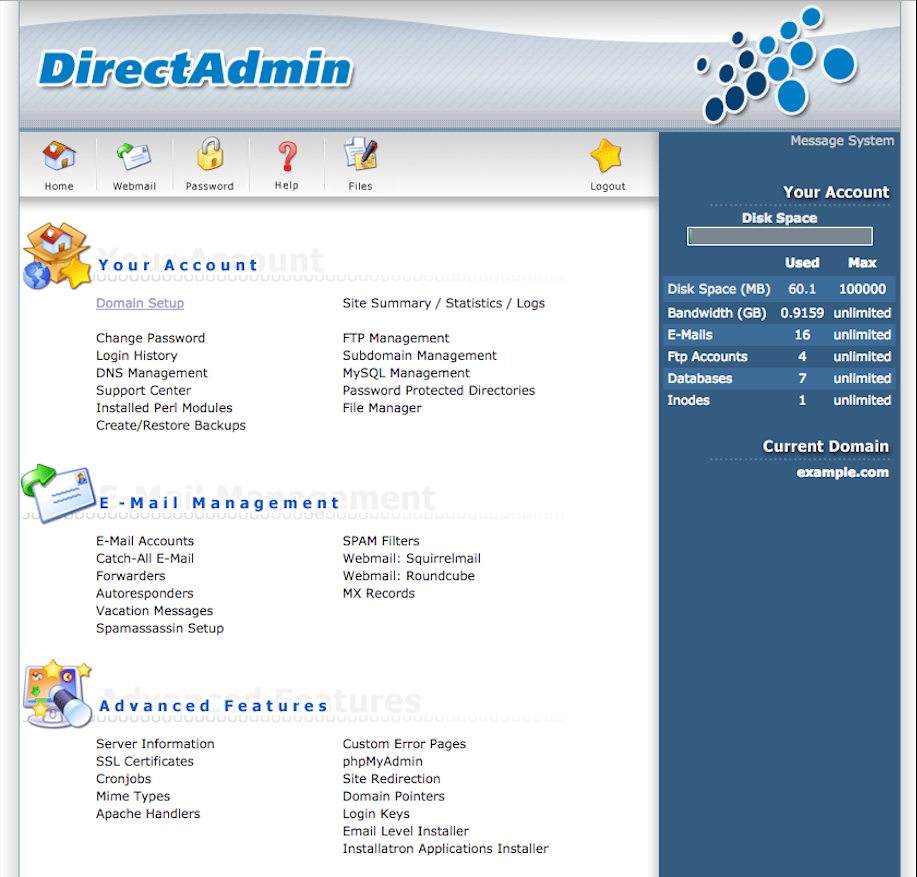
Task: Open Vacation Messages
Action: click(x=154, y=611)
